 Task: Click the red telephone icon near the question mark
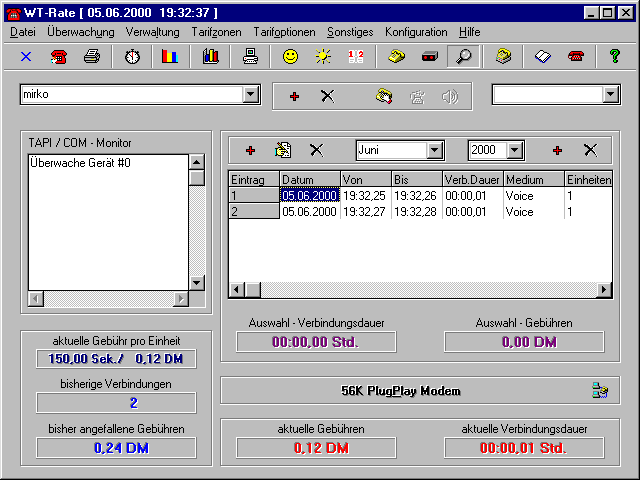click(x=576, y=56)
